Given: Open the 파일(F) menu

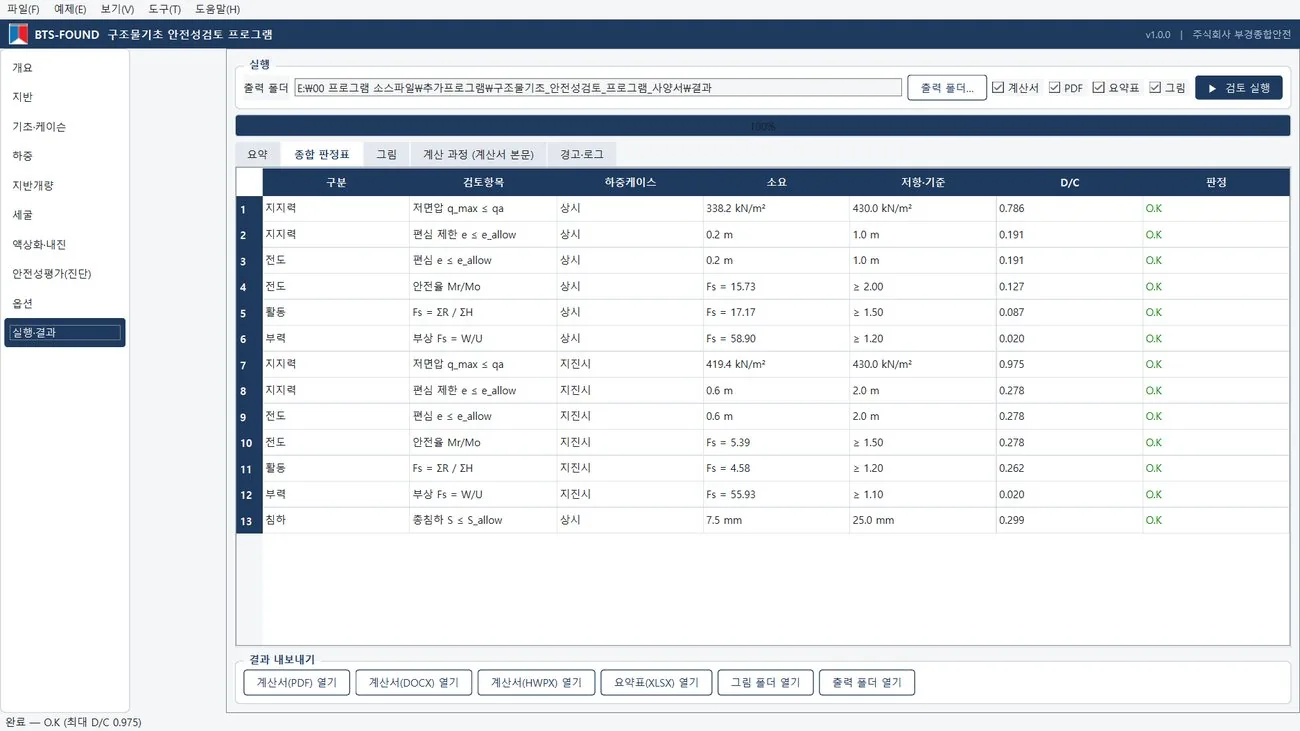Looking at the screenshot, I should (x=23, y=9).
